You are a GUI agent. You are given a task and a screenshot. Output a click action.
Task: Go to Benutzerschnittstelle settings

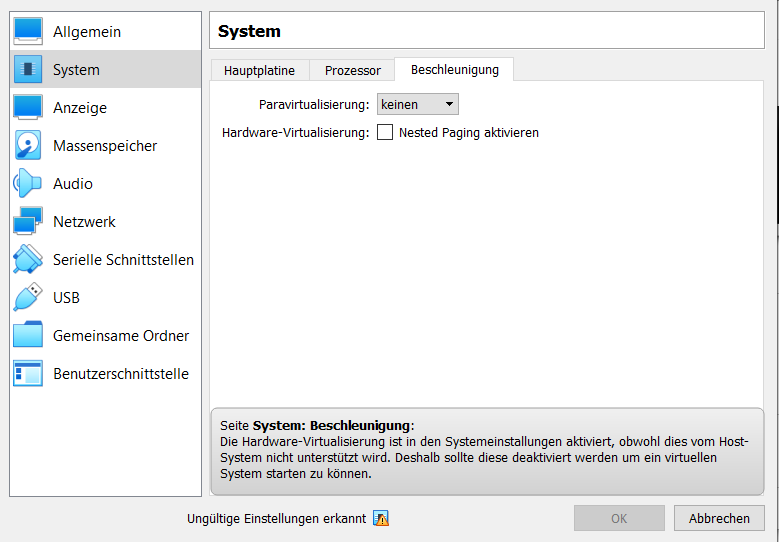coord(105,373)
